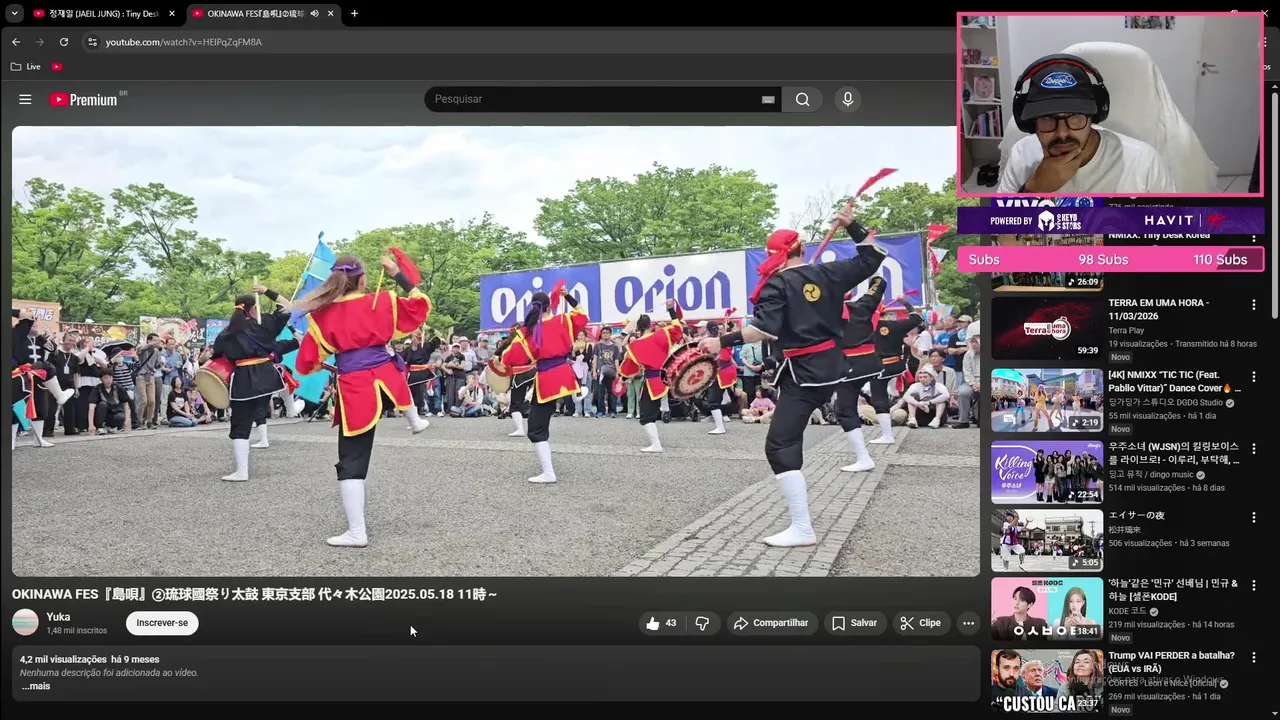Open options menu for TERRA EM UMA HORA
The image size is (1280, 720).
(x=1253, y=304)
